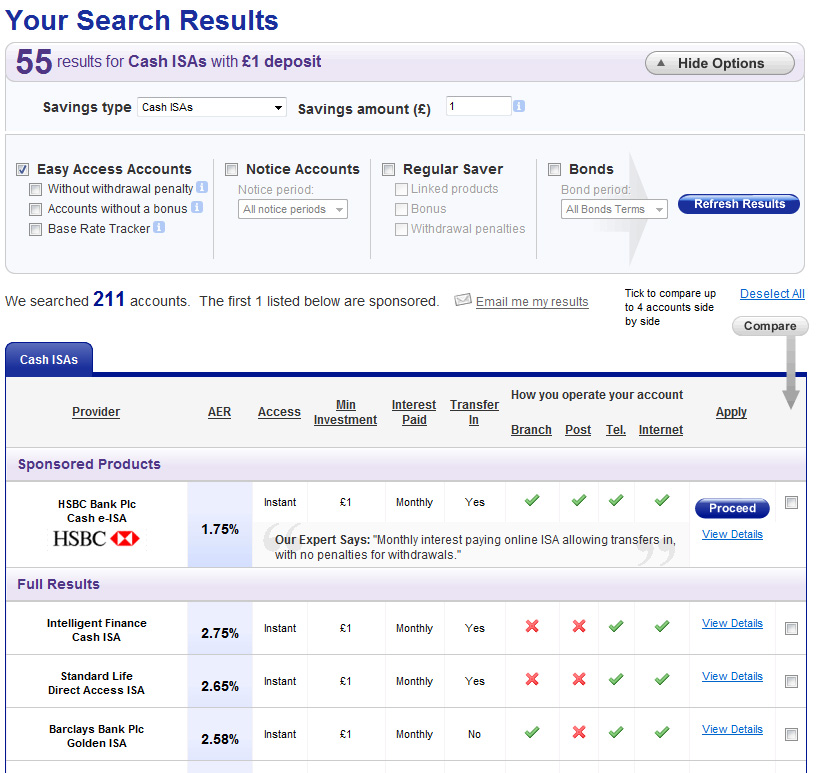Click info icon beside Savings amount field
Screen dimensions: 826x773
tap(519, 106)
